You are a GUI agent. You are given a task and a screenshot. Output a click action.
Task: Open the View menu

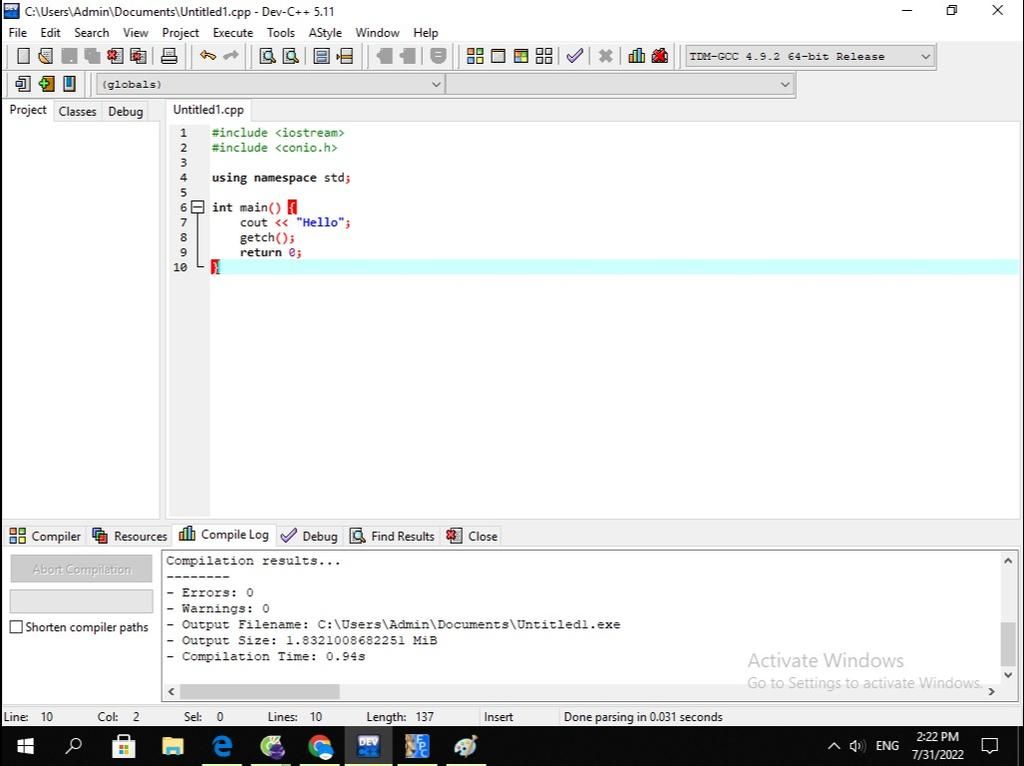point(135,33)
